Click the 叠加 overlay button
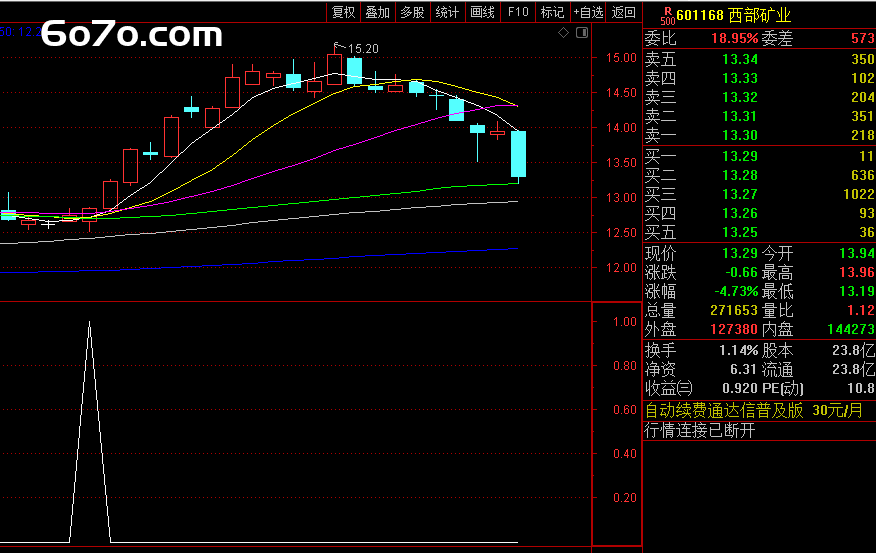 pyautogui.click(x=378, y=12)
